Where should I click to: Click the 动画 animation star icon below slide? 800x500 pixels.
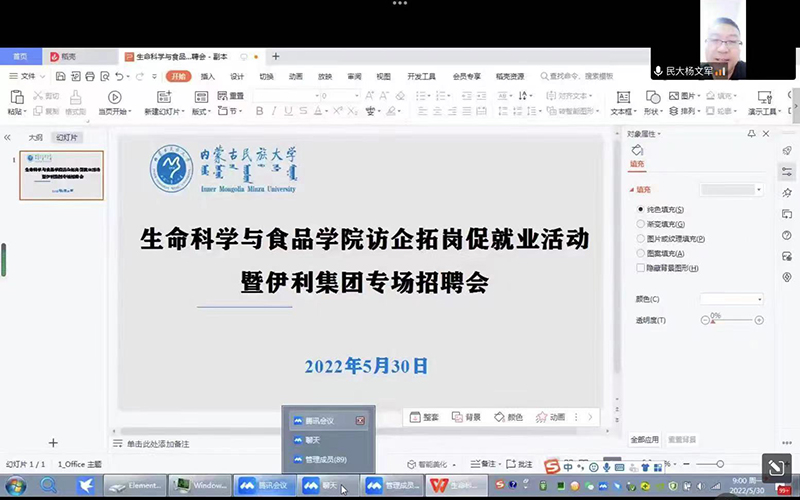click(541, 417)
